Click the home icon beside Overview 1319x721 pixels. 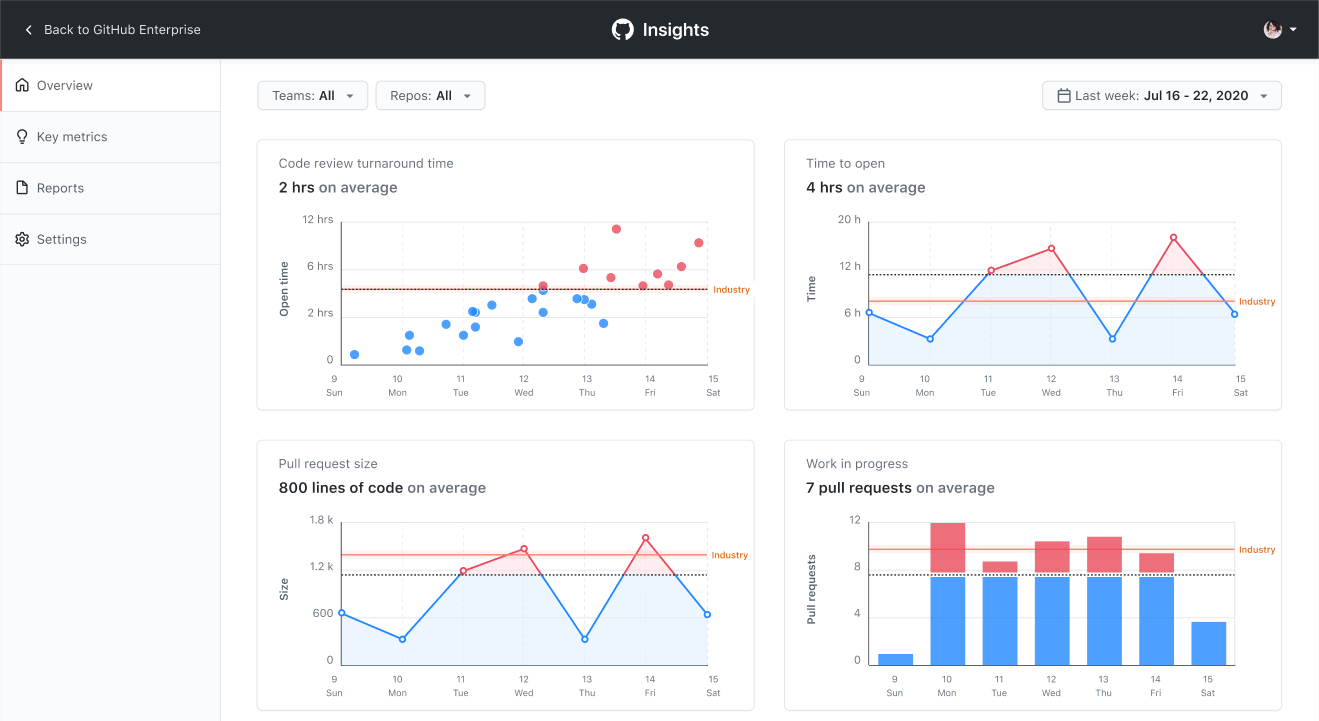point(21,85)
